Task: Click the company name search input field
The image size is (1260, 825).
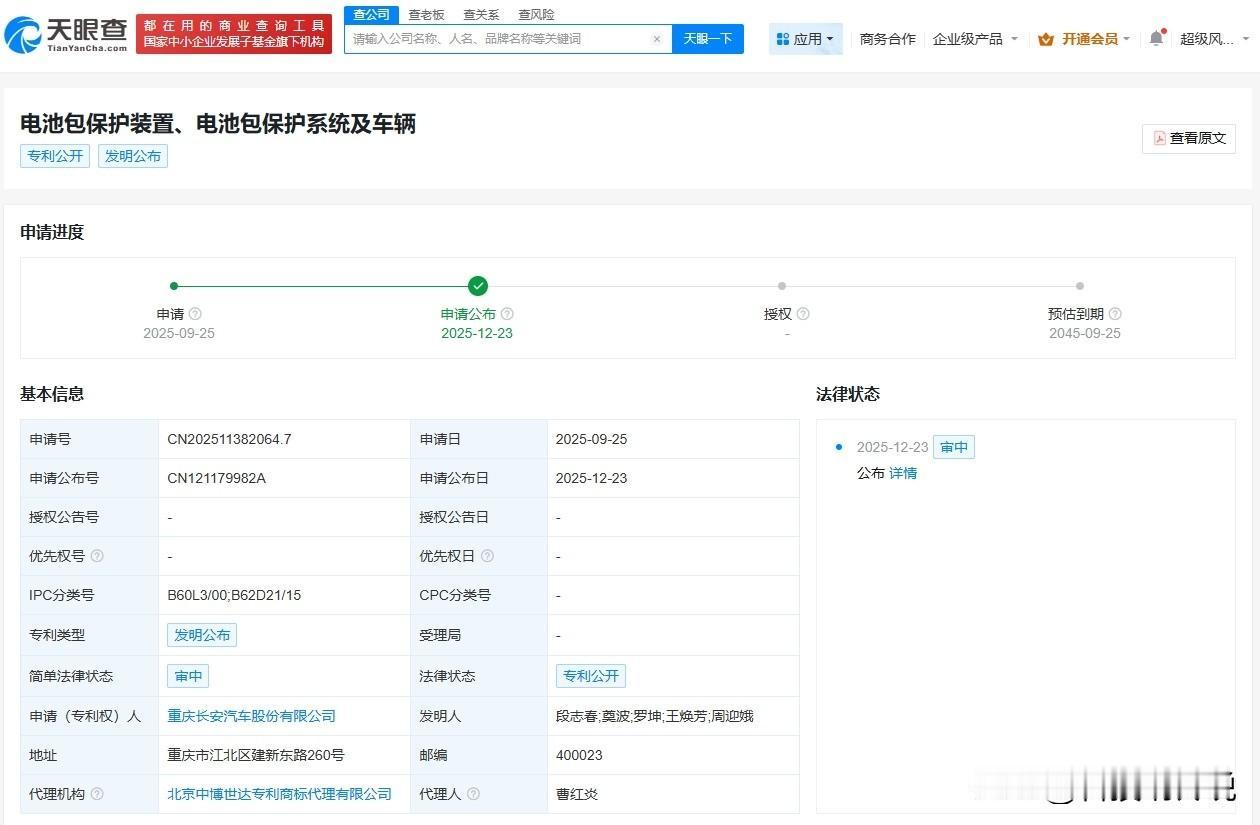Action: 500,39
